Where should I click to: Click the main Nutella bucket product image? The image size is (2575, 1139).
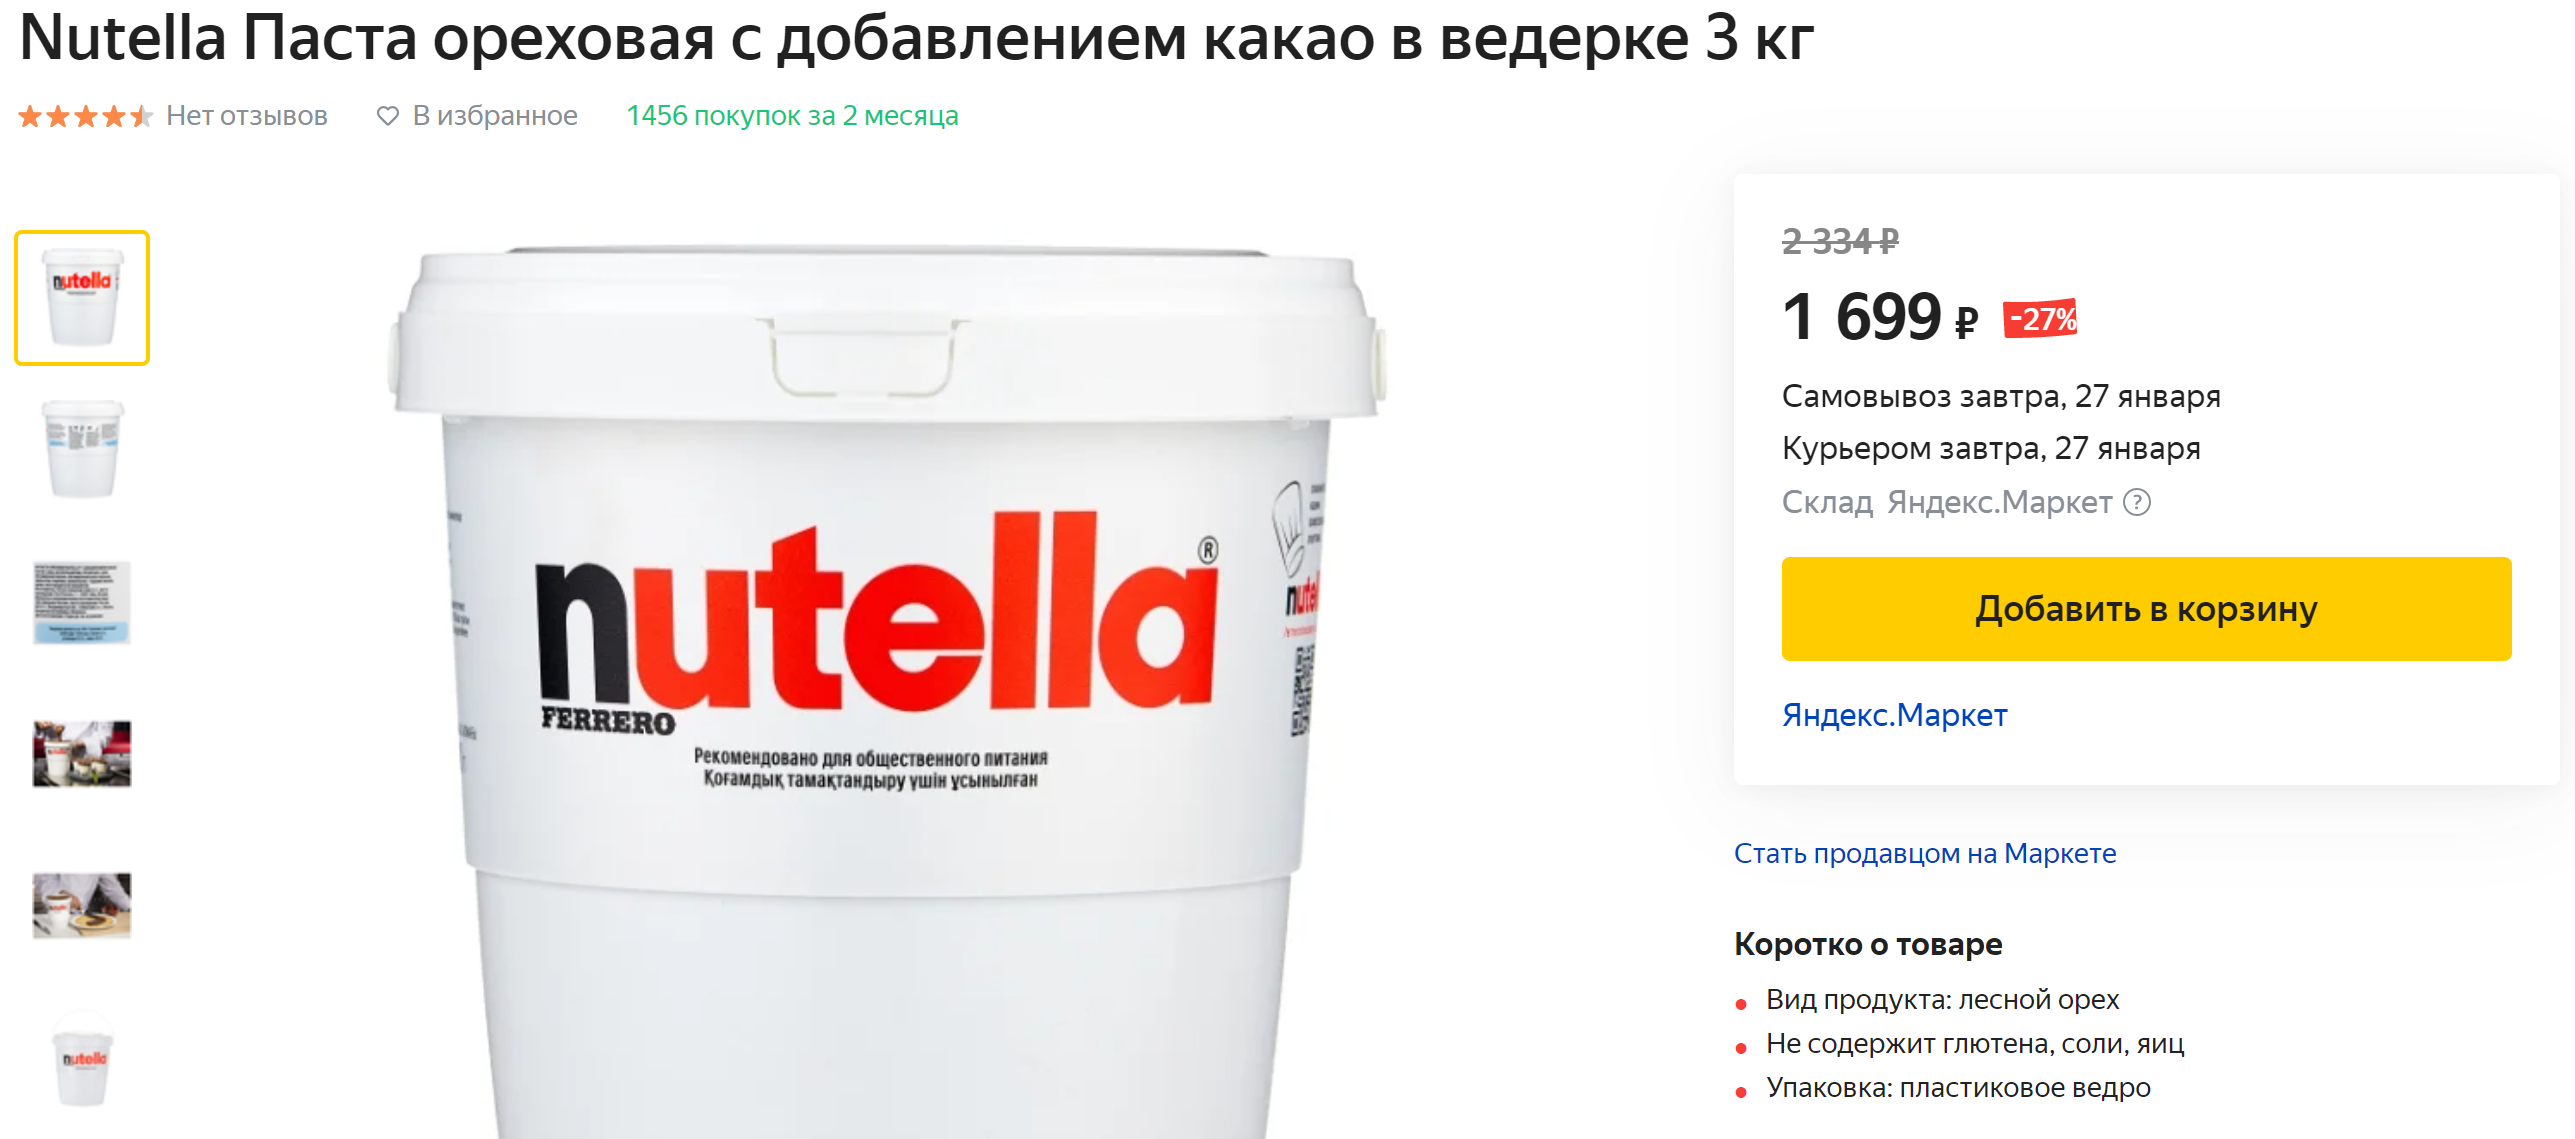click(887, 690)
